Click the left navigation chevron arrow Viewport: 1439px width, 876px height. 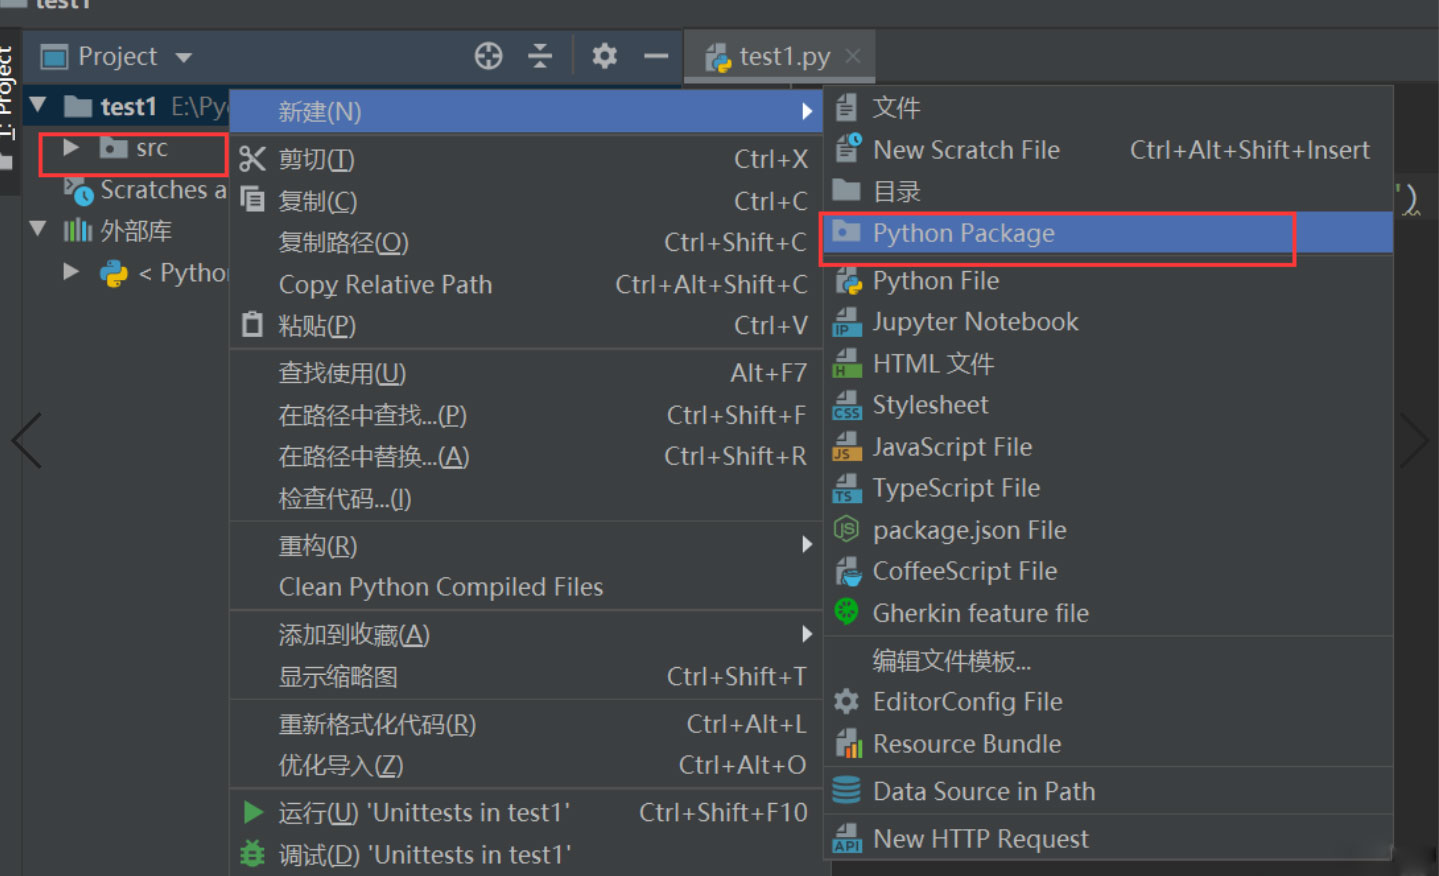[x=27, y=440]
